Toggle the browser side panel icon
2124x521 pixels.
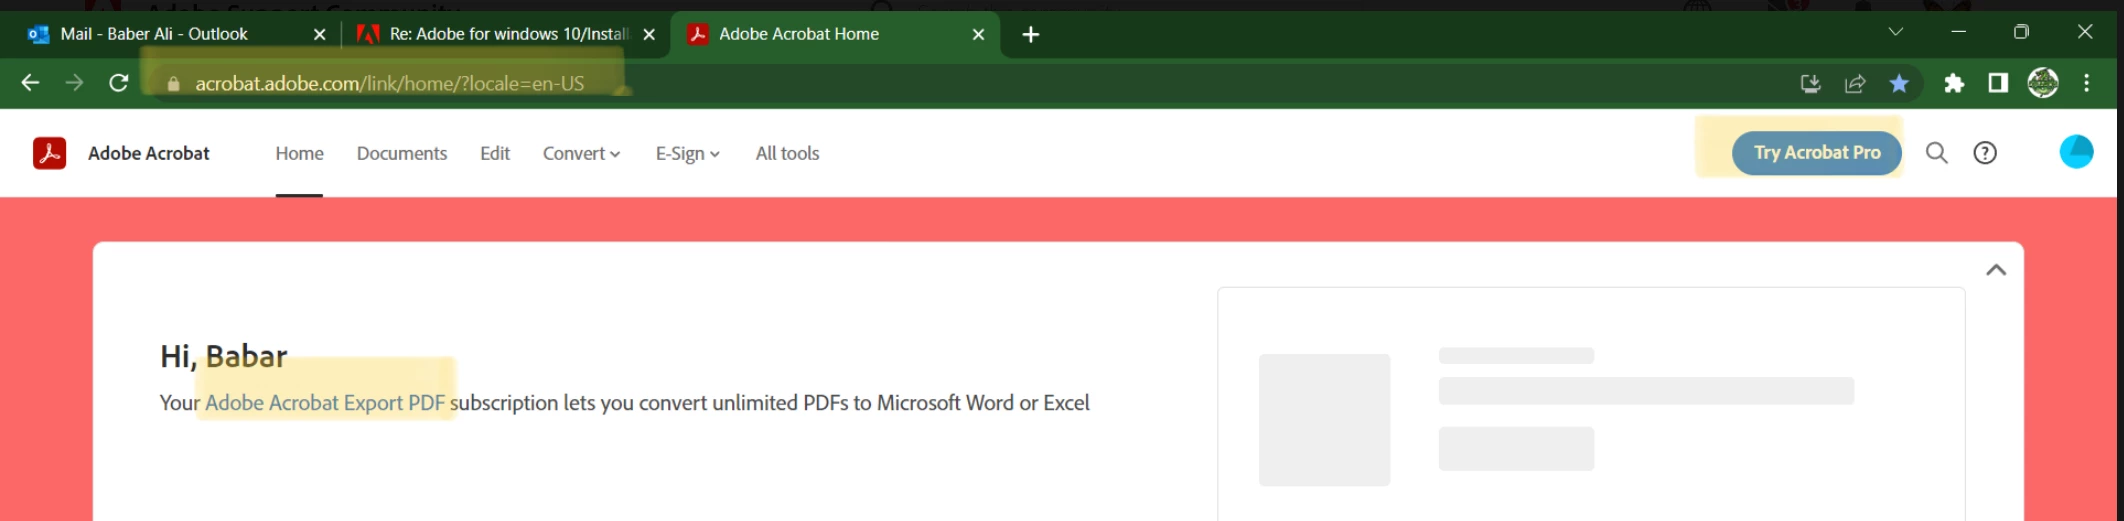pos(1998,83)
